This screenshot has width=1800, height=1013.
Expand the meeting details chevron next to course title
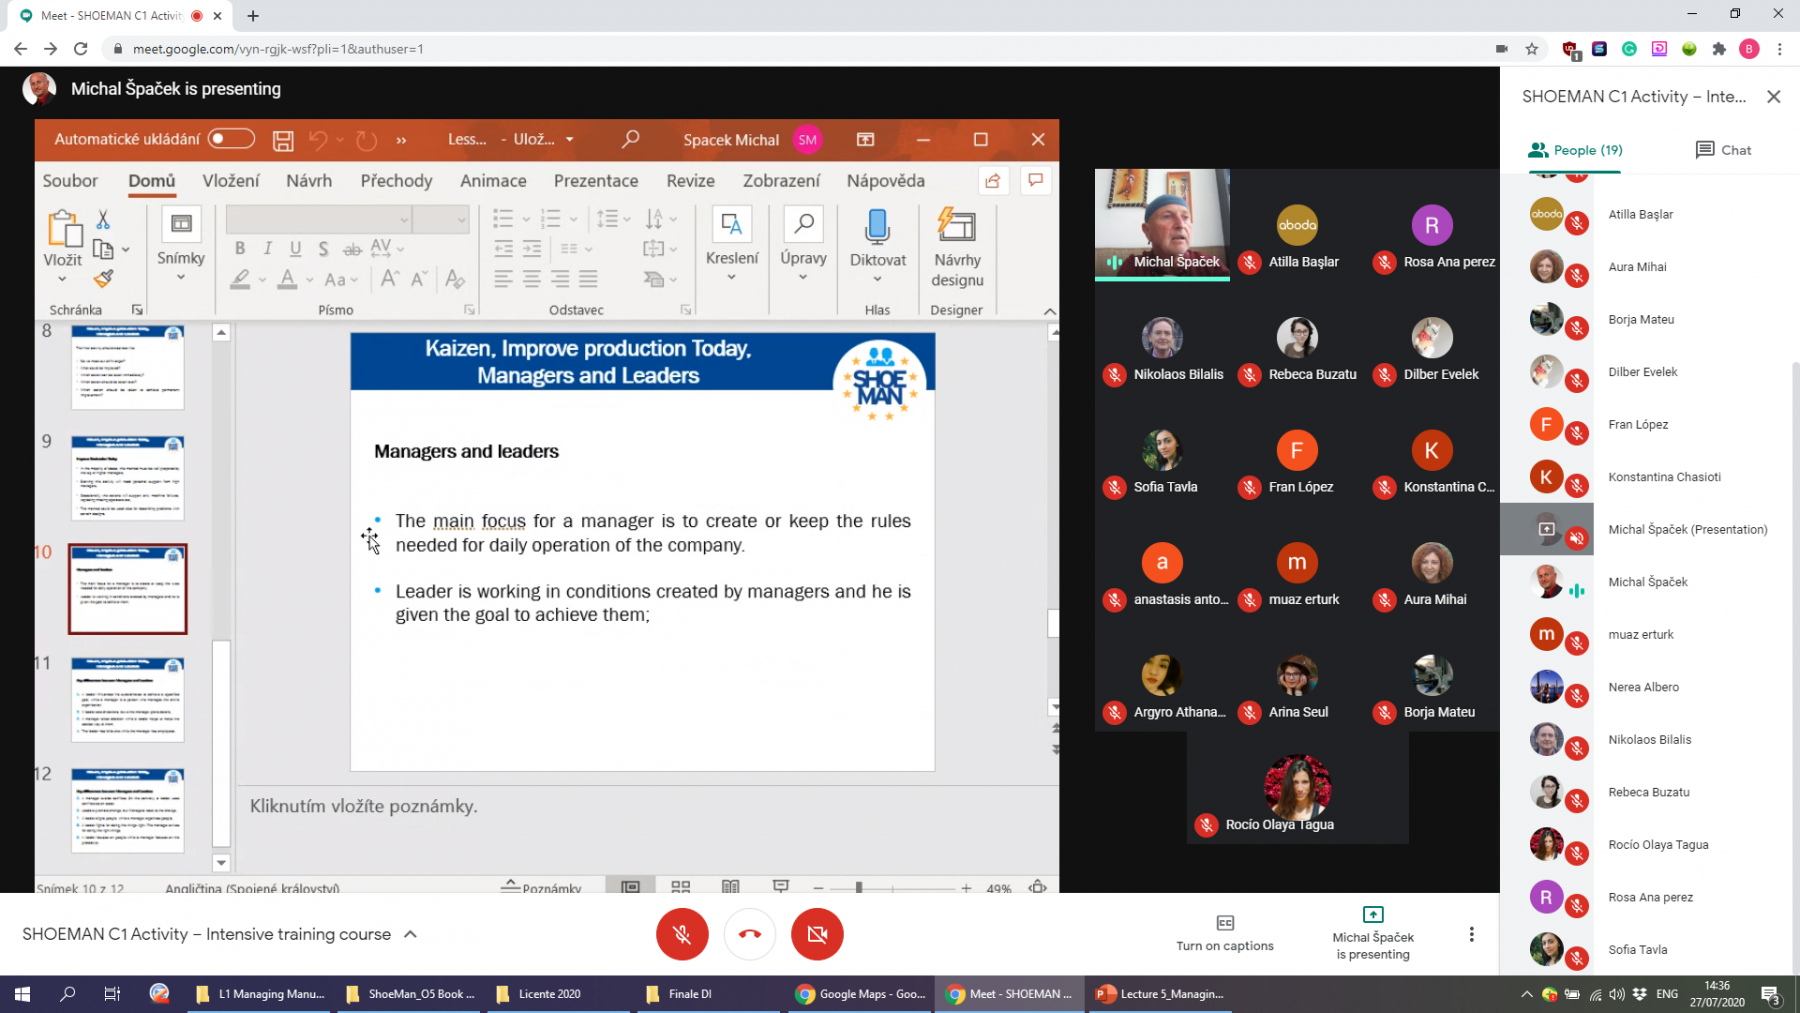pyautogui.click(x=410, y=934)
